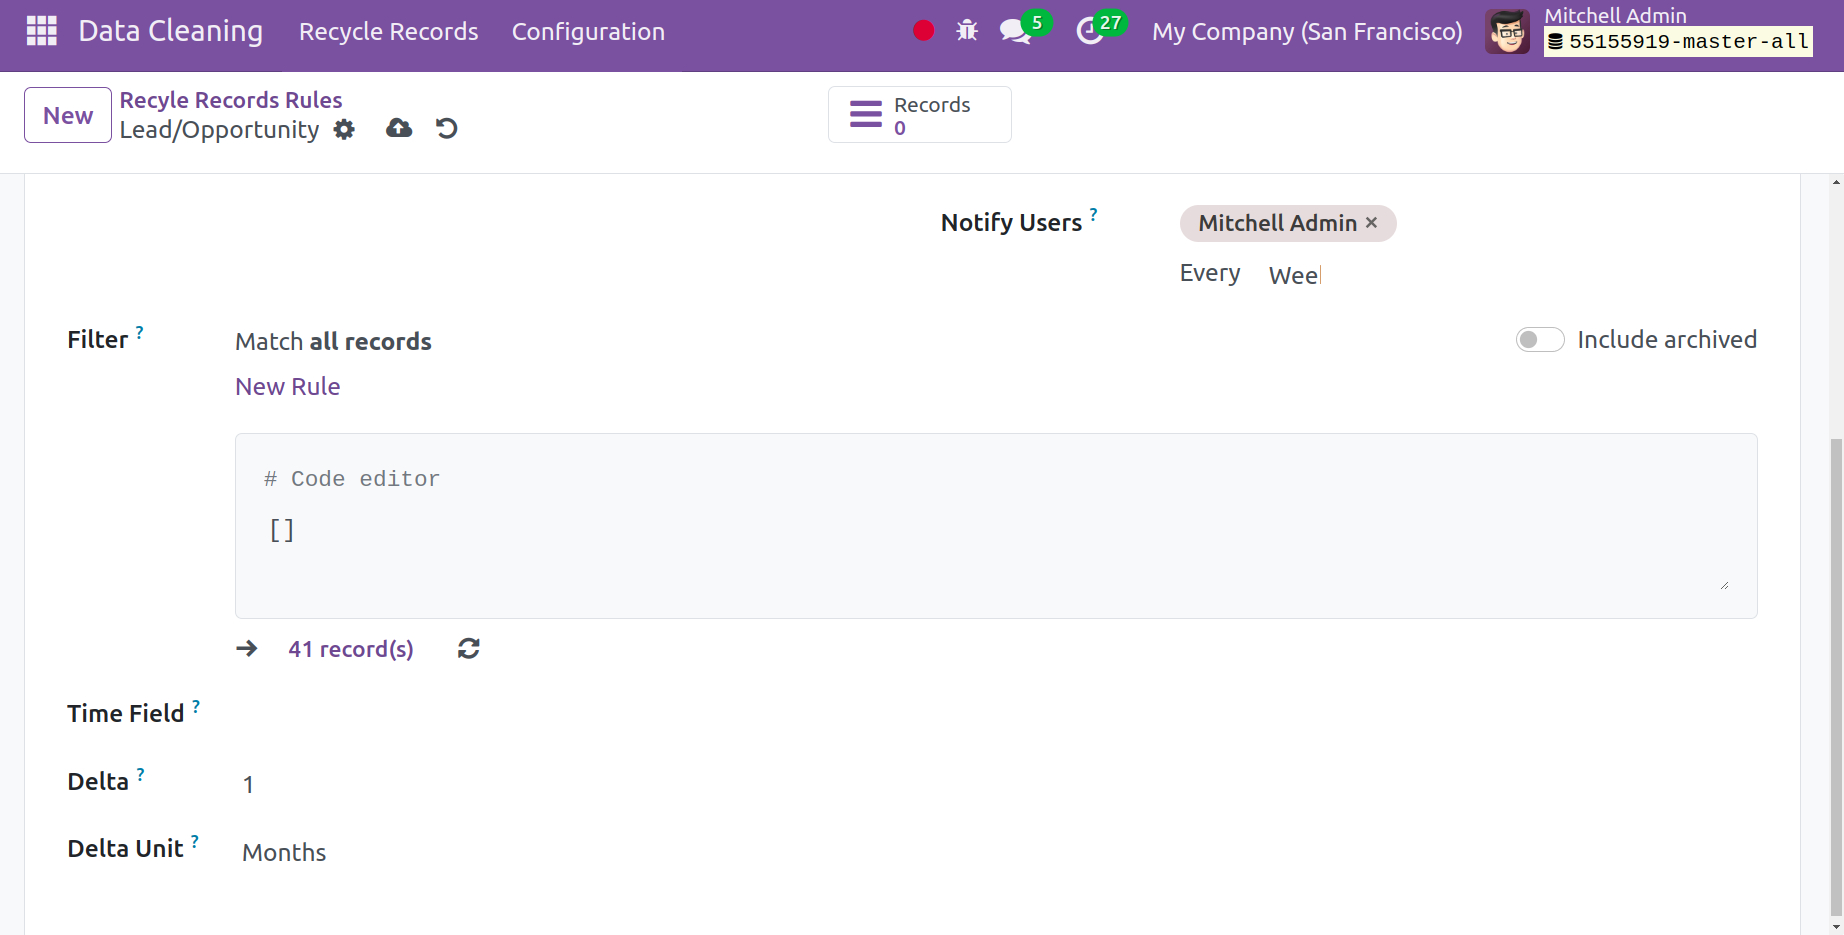Change Delta Unit from Months
Image resolution: width=1844 pixels, height=935 pixels.
[284, 852]
